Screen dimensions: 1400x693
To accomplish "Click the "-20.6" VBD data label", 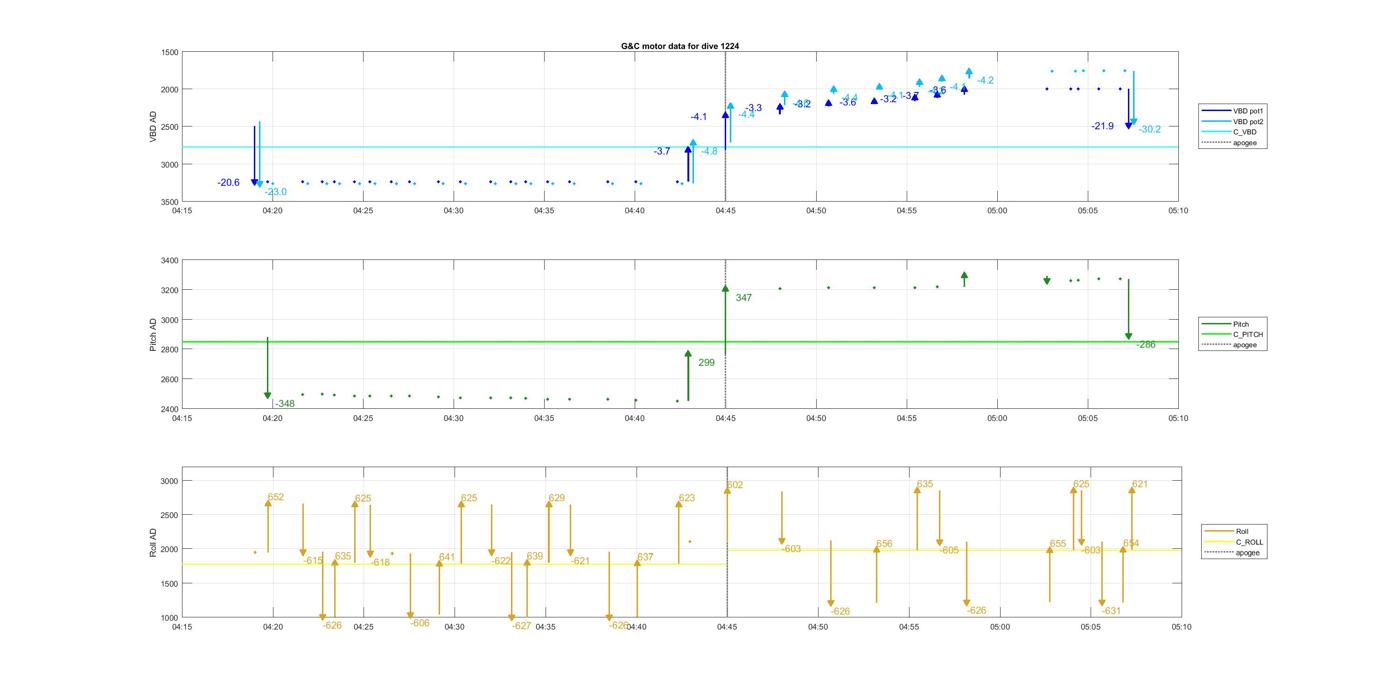I will coord(228,183).
